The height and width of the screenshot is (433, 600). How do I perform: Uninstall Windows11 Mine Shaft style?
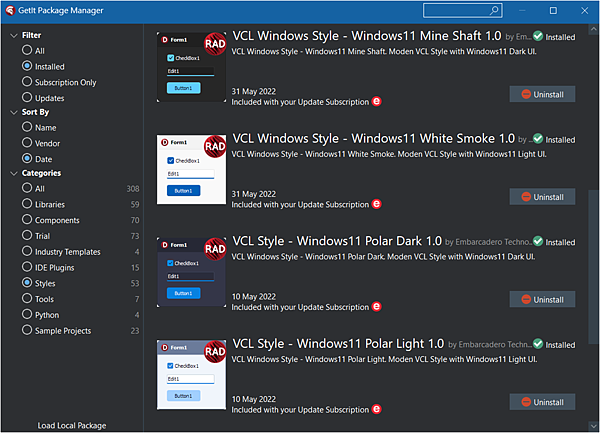[542, 94]
